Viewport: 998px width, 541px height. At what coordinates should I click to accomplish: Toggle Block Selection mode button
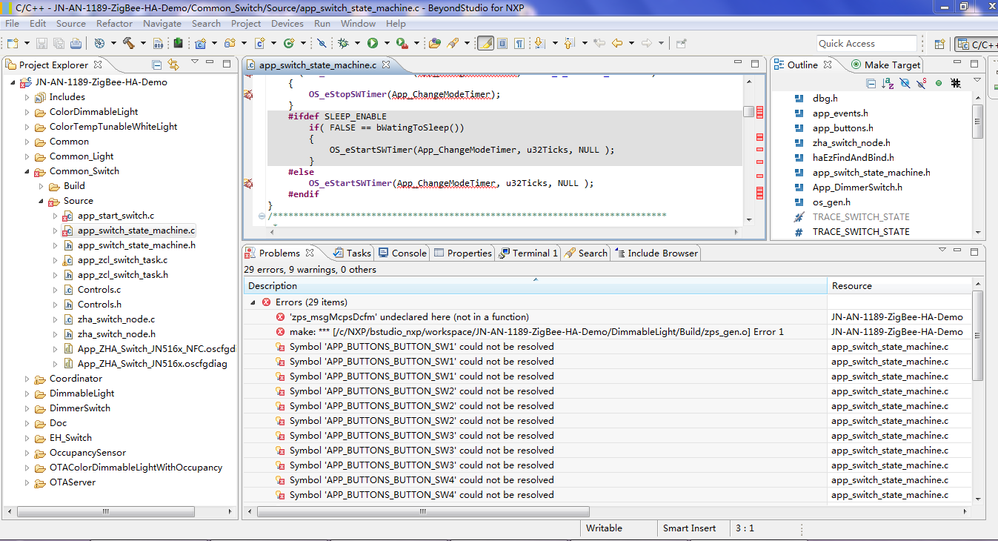click(503, 43)
